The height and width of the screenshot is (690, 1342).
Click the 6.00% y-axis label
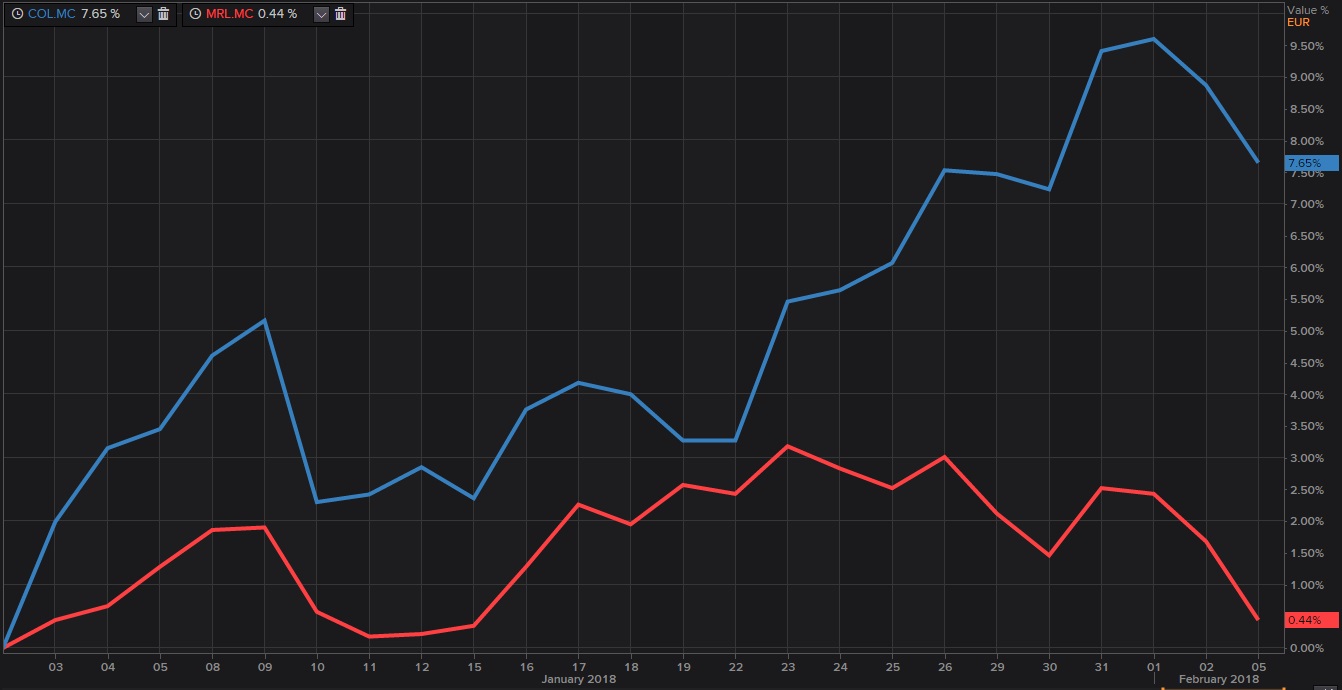point(1306,268)
